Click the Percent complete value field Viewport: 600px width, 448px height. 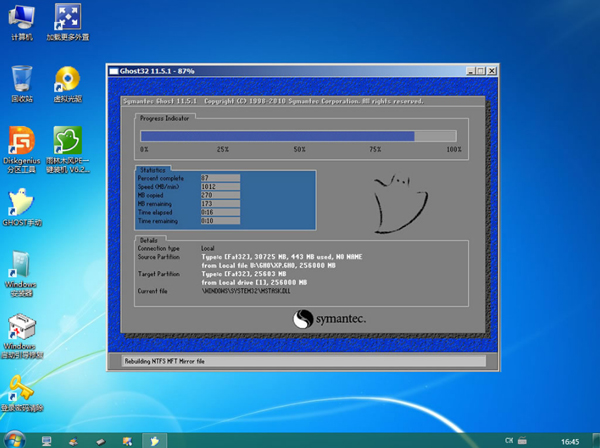tap(220, 177)
